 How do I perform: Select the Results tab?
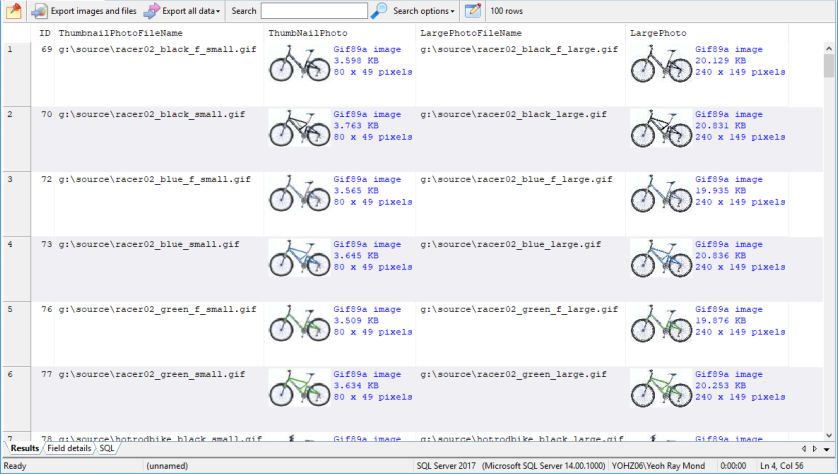pyautogui.click(x=24, y=449)
